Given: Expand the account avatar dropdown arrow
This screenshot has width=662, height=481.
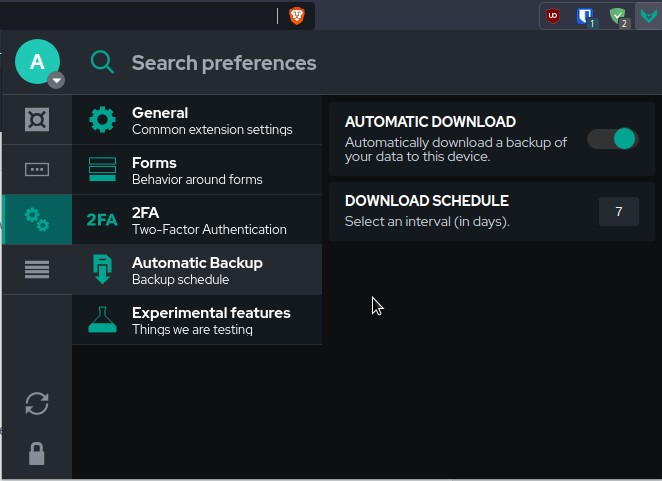Looking at the screenshot, I should pos(56,81).
